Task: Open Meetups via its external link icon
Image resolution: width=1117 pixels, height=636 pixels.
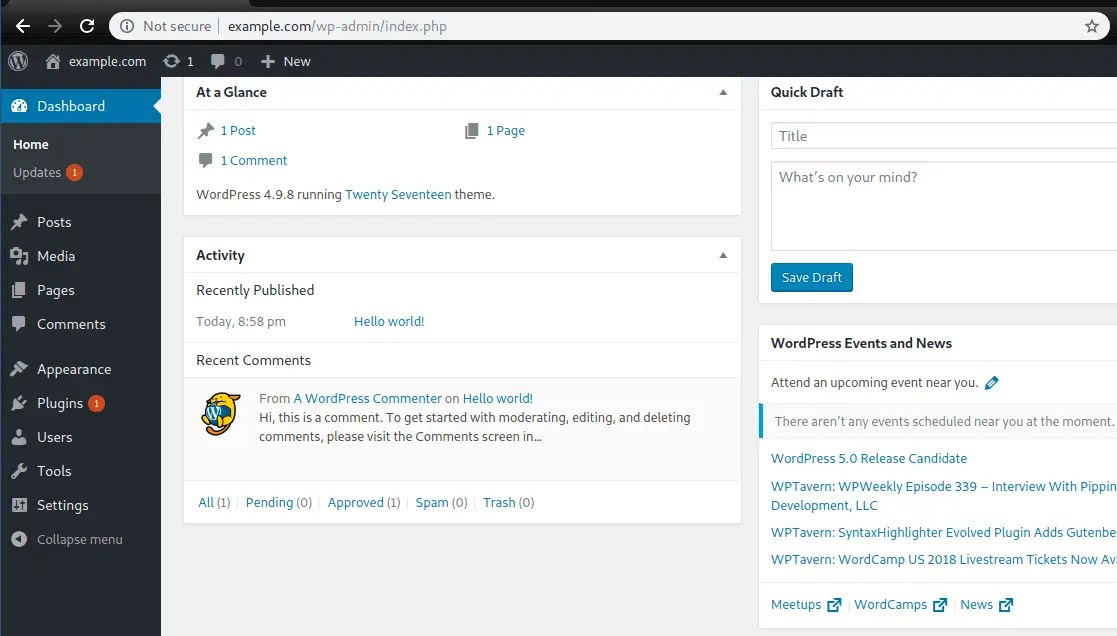Action: 835,604
